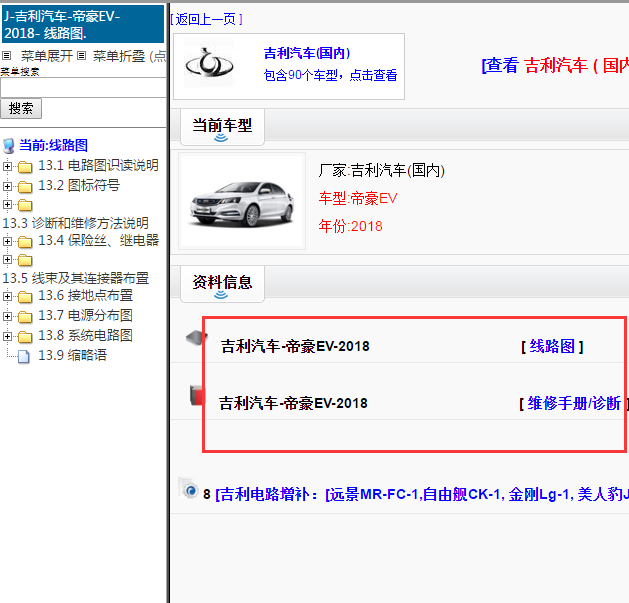Image resolution: width=629 pixels, height=603 pixels.
Task: Go back via 返回上一页 link
Action: tap(206, 19)
